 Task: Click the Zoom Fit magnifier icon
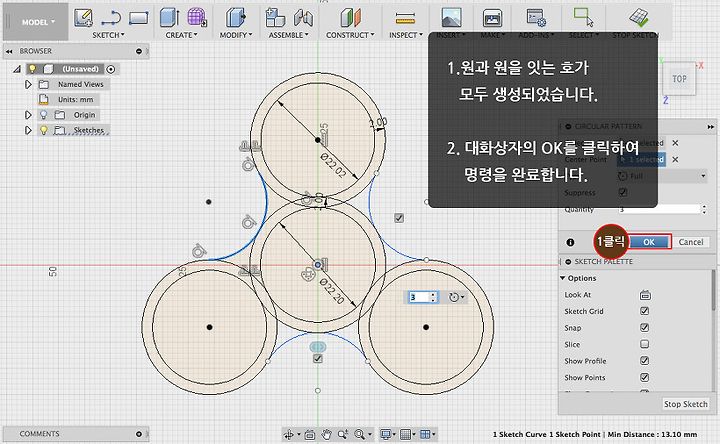(359, 434)
